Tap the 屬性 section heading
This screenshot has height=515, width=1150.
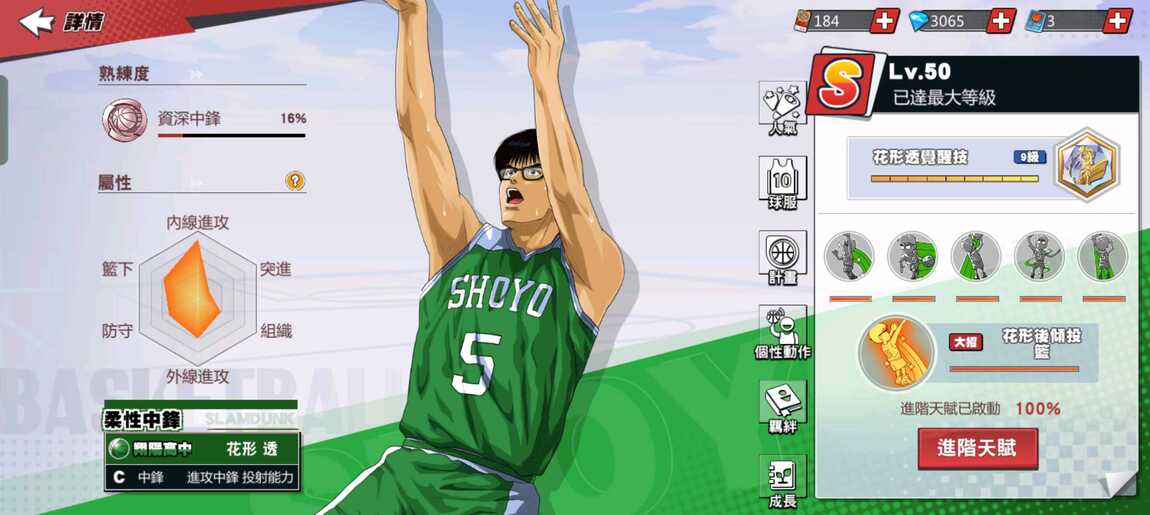pos(115,182)
